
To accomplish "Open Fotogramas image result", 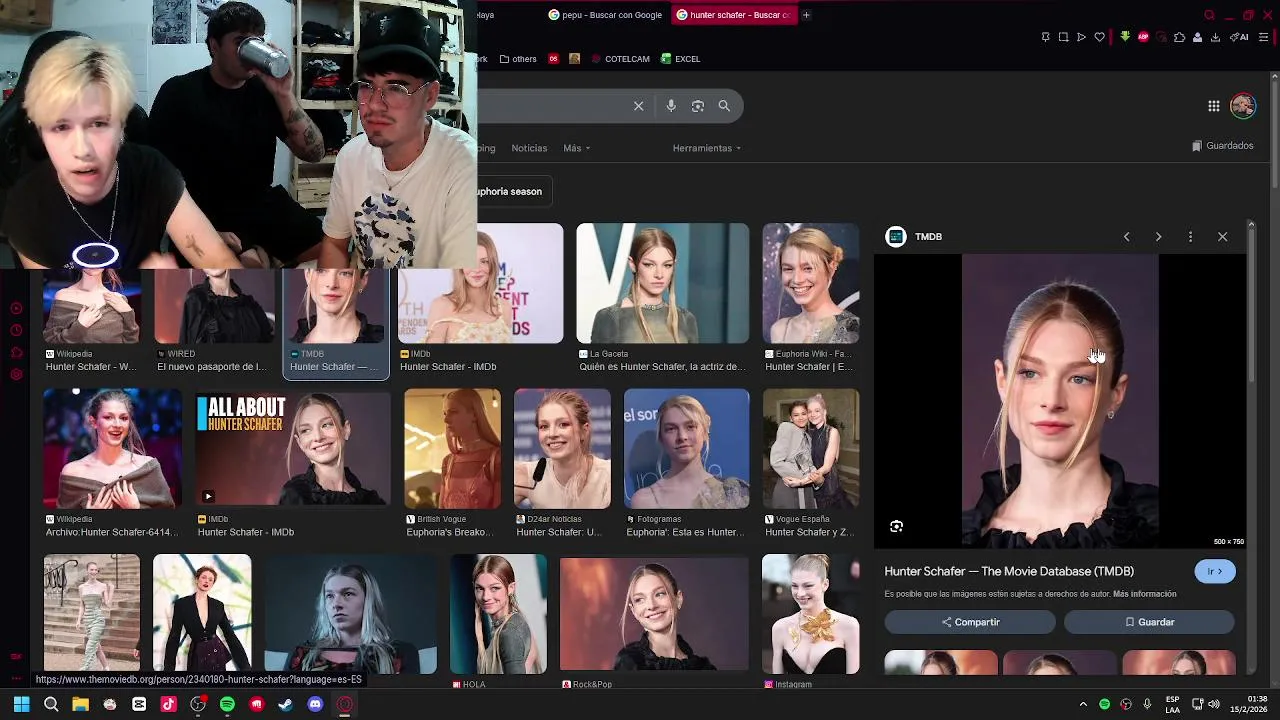I will 686,448.
